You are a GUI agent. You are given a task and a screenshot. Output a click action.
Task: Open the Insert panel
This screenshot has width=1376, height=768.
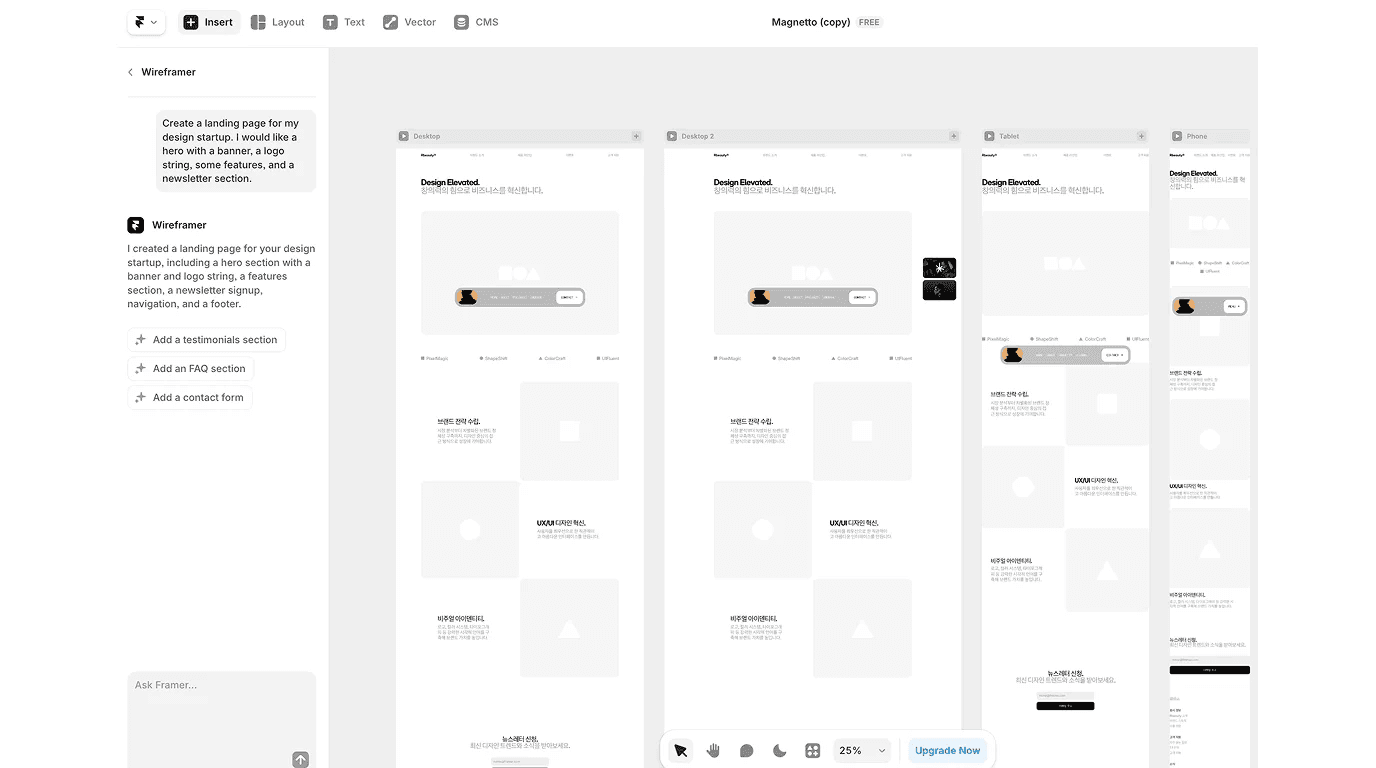pyautogui.click(x=209, y=22)
